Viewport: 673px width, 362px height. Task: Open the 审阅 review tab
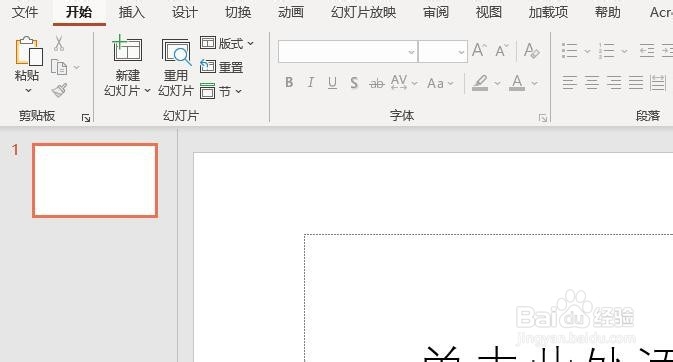(x=436, y=12)
